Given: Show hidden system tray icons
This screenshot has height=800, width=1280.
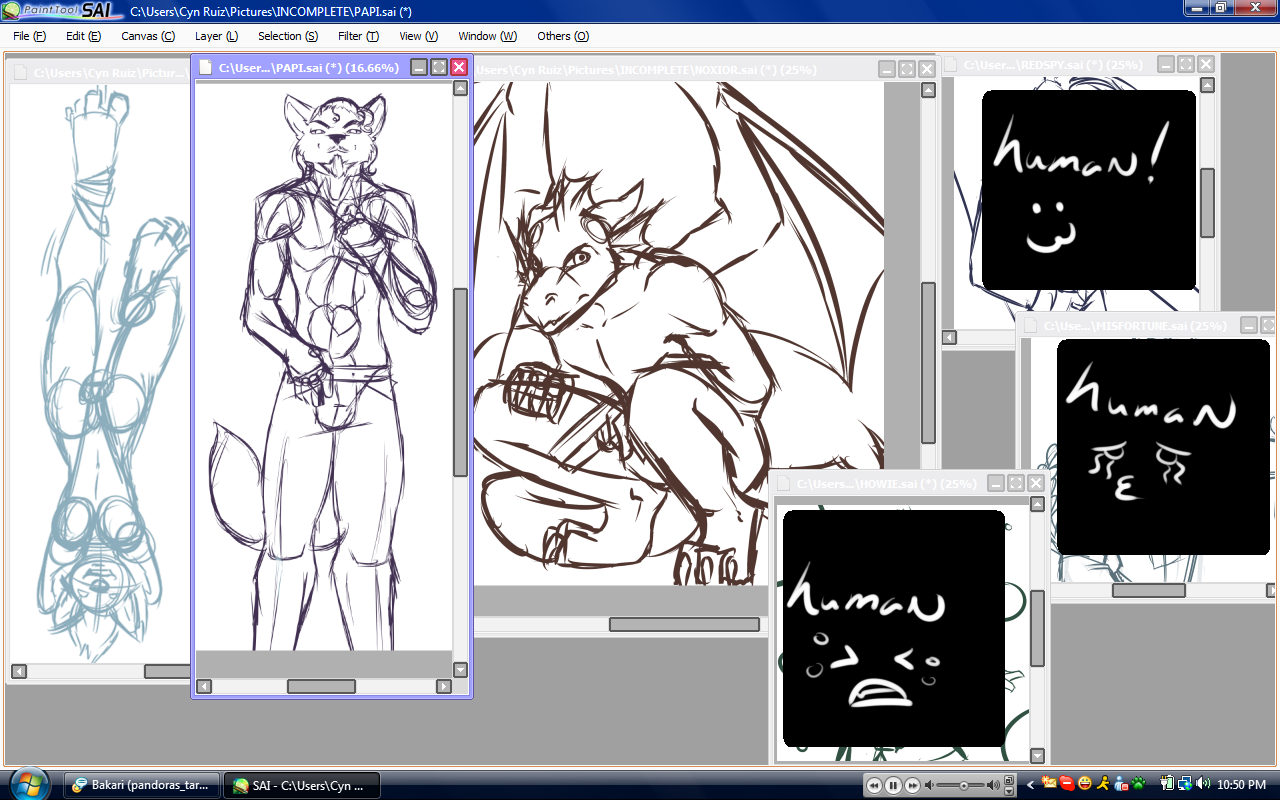Looking at the screenshot, I should pyautogui.click(x=1030, y=785).
